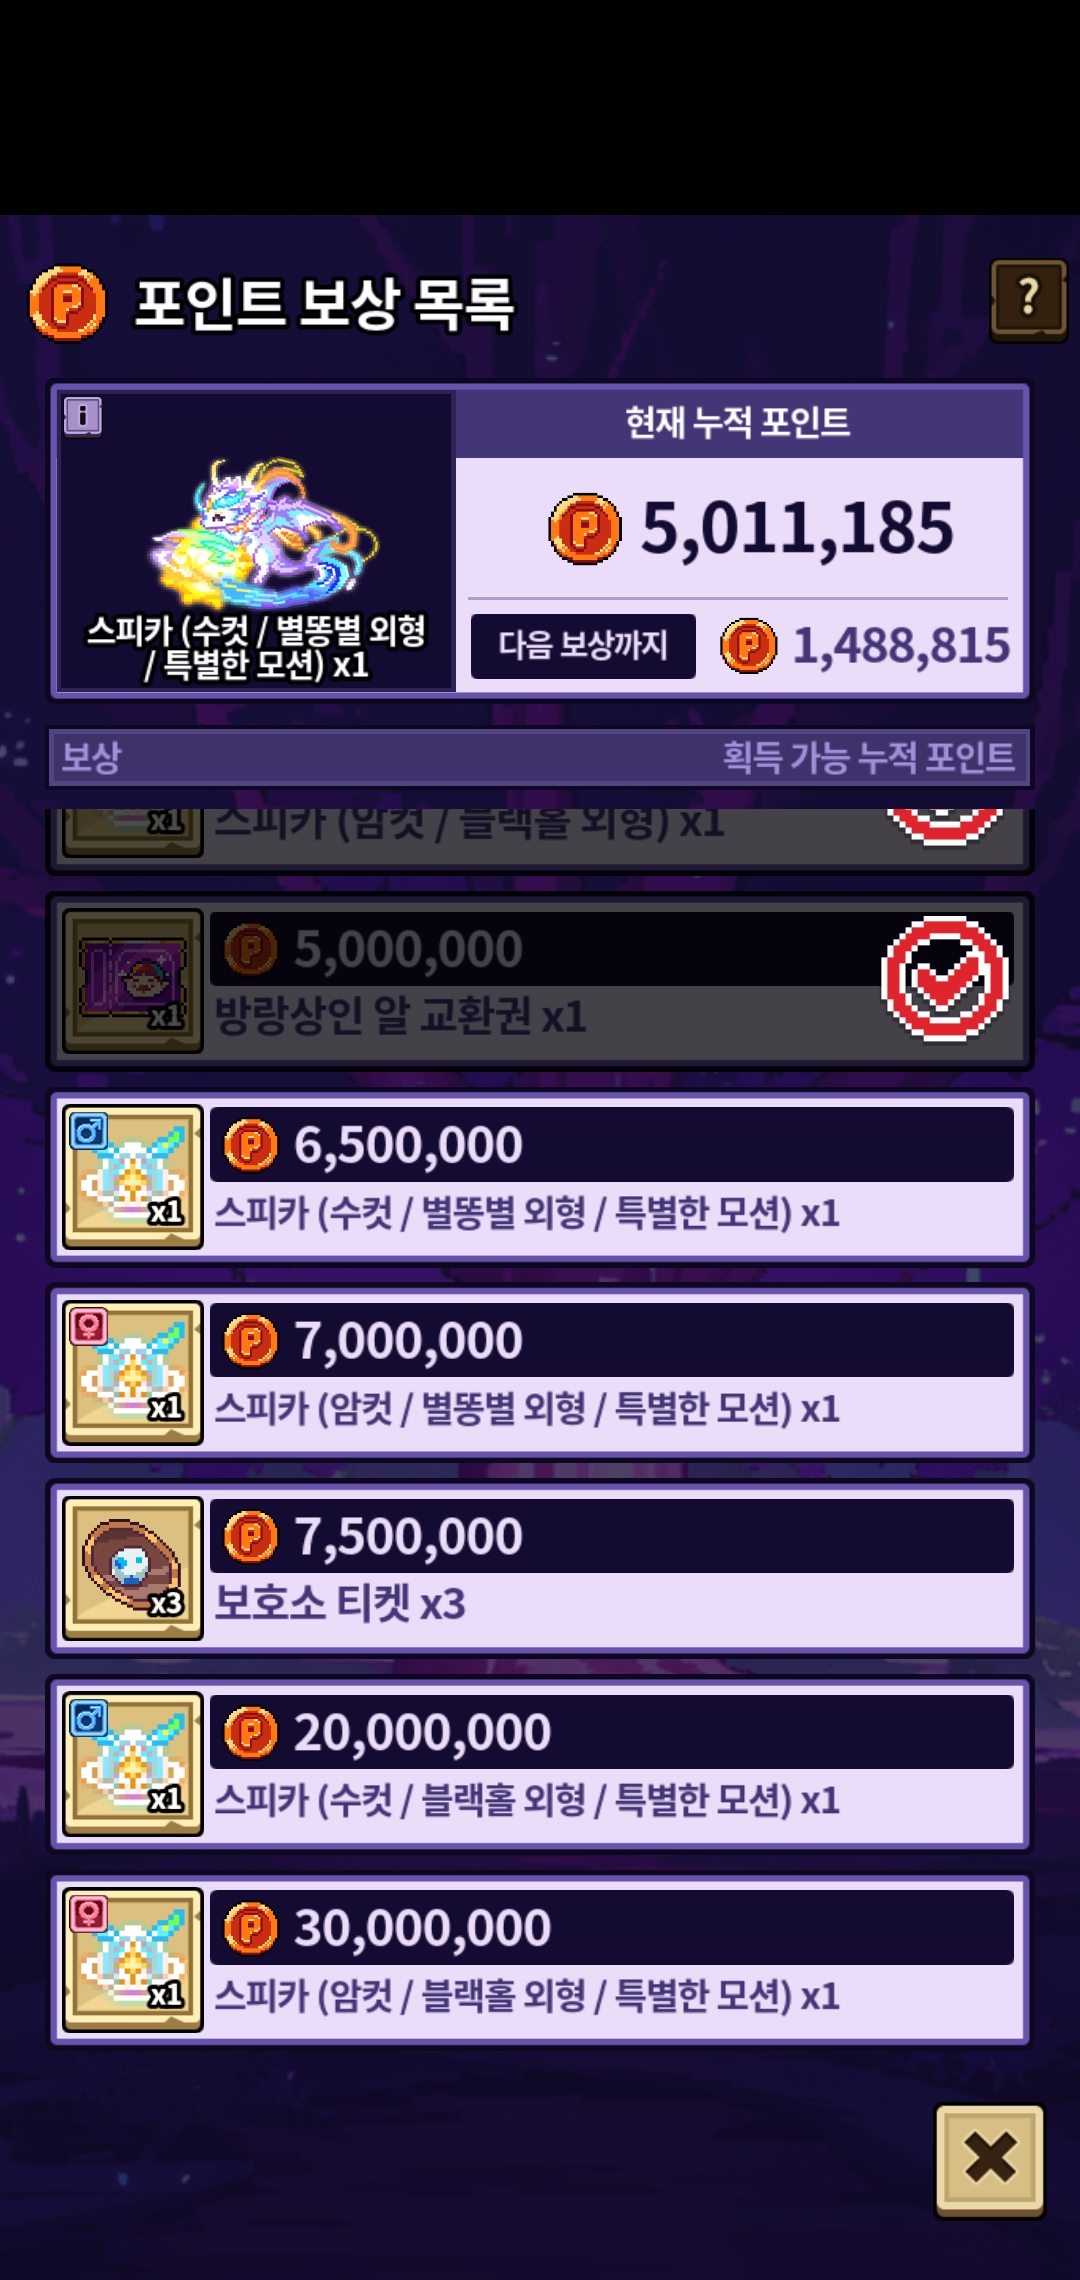The width and height of the screenshot is (1080, 2280).
Task: Tap the info icon on the reward preview
Action: point(83,416)
